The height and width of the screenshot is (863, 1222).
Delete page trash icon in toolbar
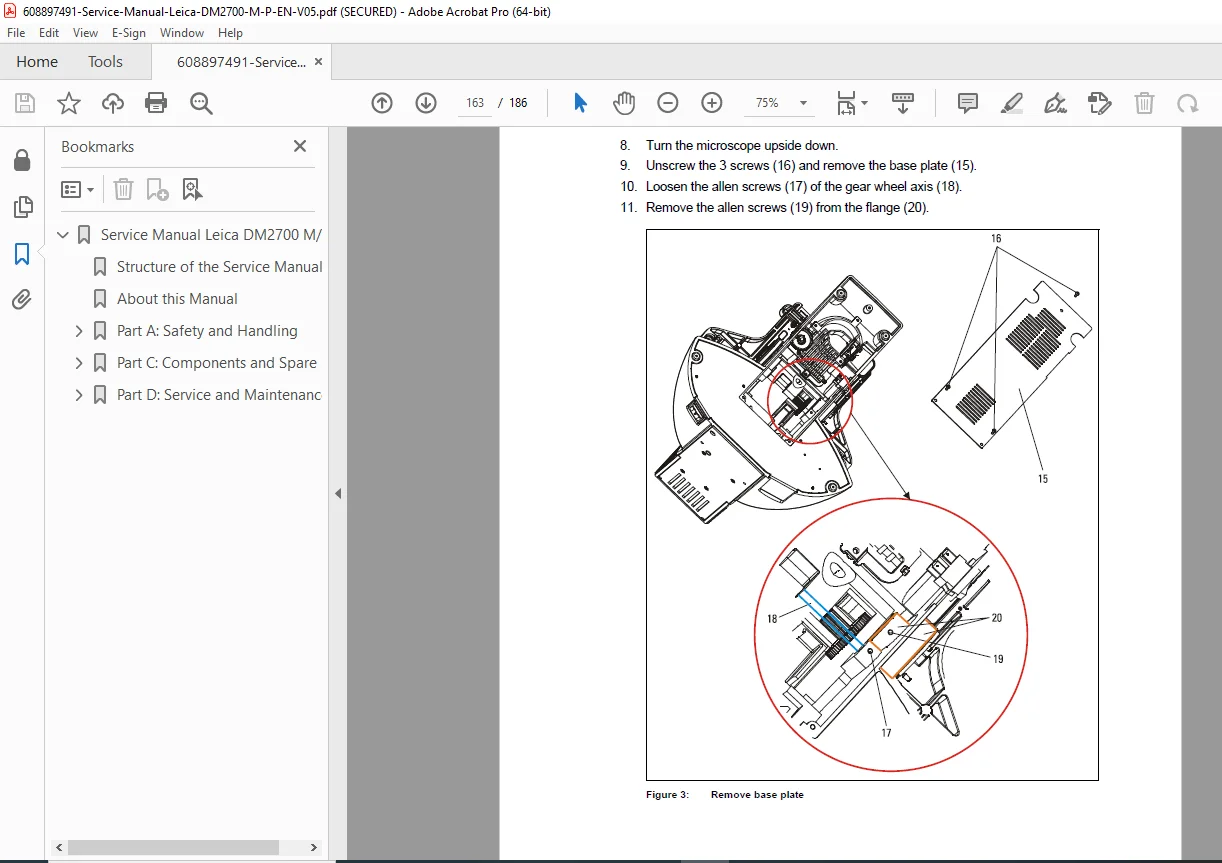coord(1144,103)
